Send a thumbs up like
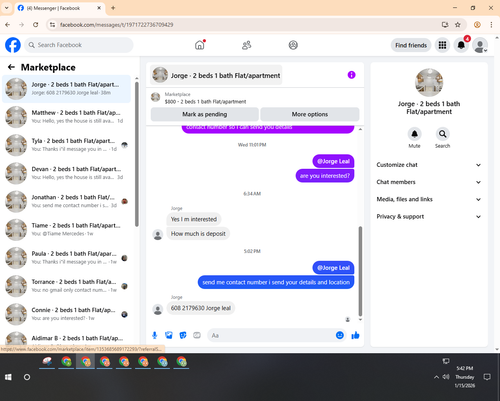 [x=355, y=335]
